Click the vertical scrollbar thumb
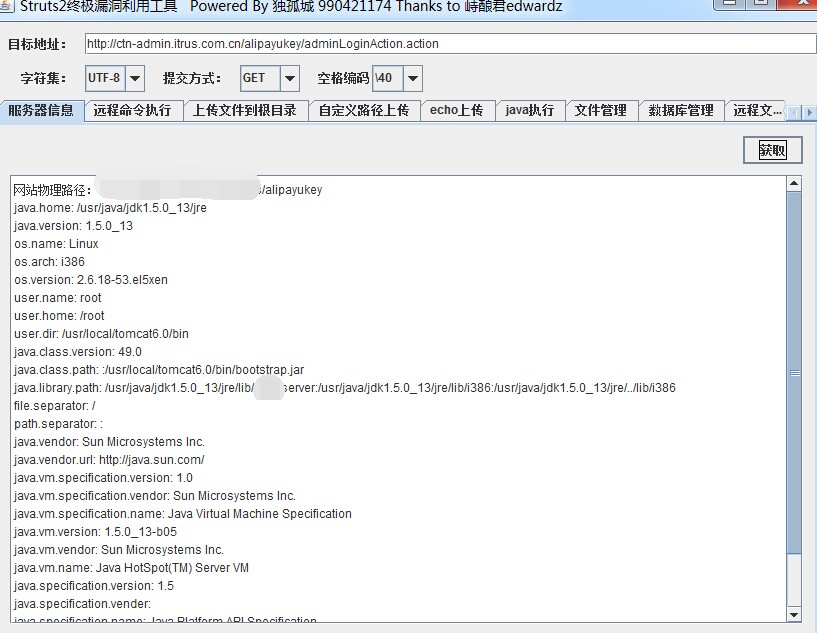This screenshot has width=817, height=633. [794, 373]
